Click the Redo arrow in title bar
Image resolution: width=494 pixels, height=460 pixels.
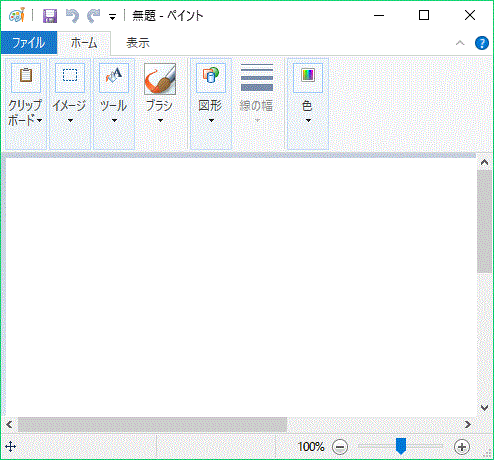(x=94, y=16)
